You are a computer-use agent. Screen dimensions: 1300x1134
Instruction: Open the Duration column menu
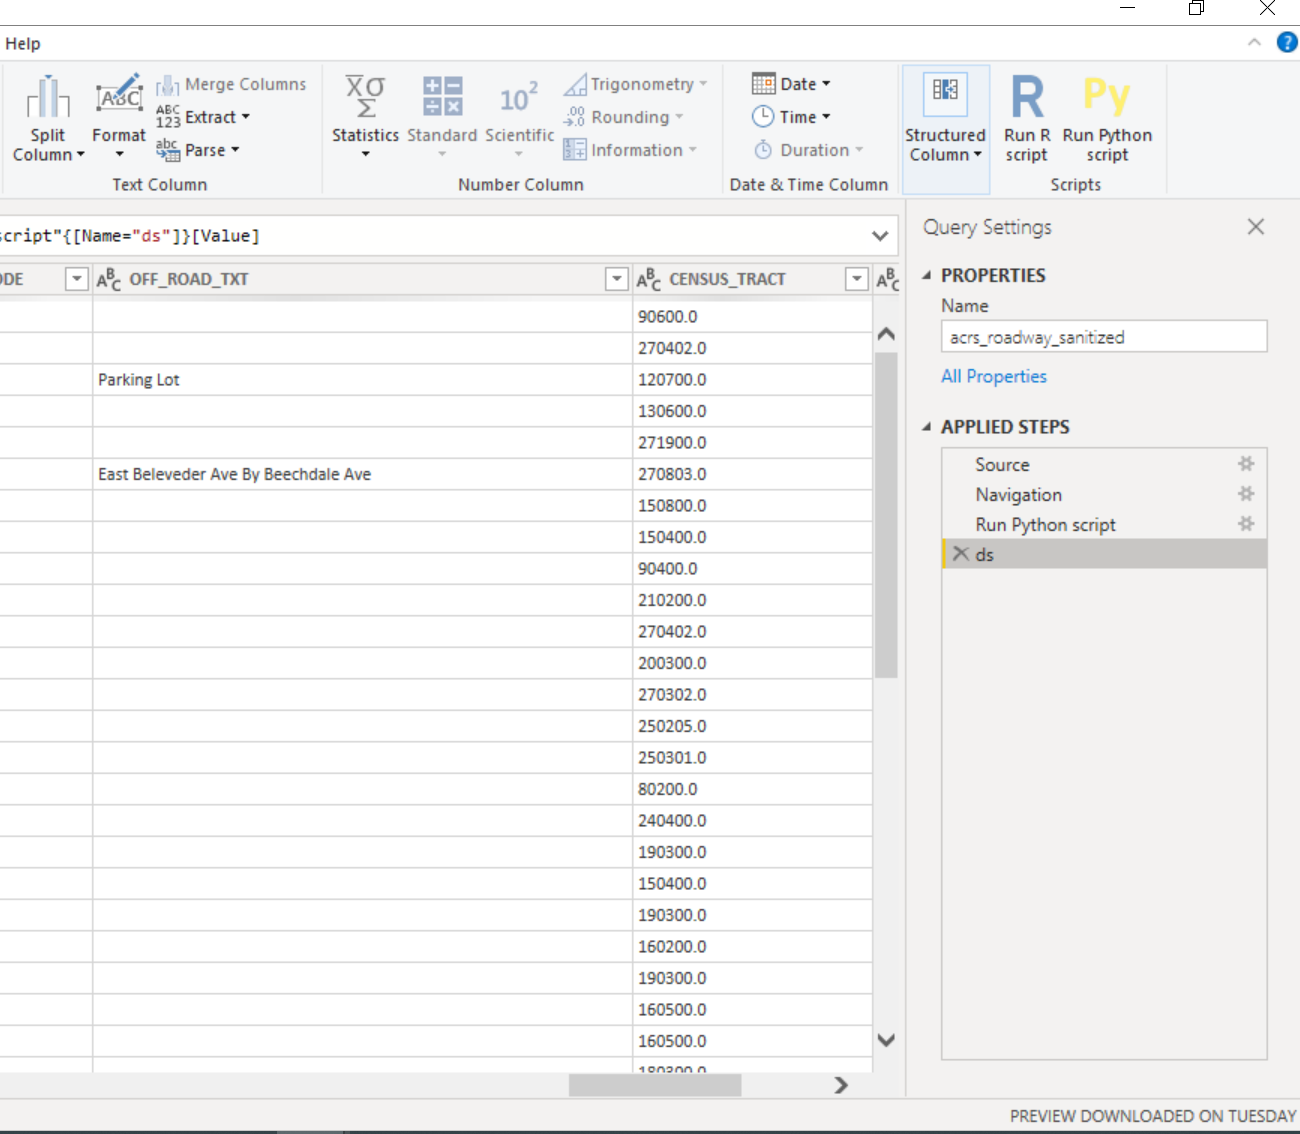click(808, 150)
